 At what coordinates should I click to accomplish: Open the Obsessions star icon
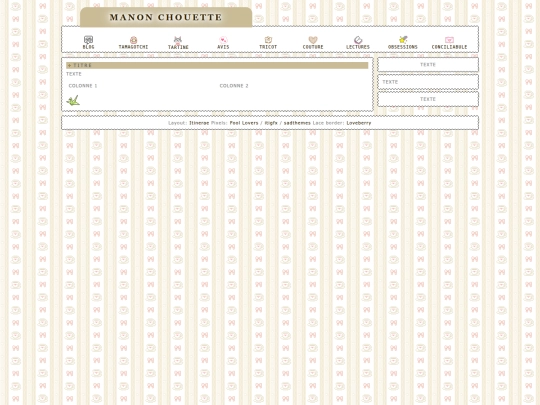[403, 40]
